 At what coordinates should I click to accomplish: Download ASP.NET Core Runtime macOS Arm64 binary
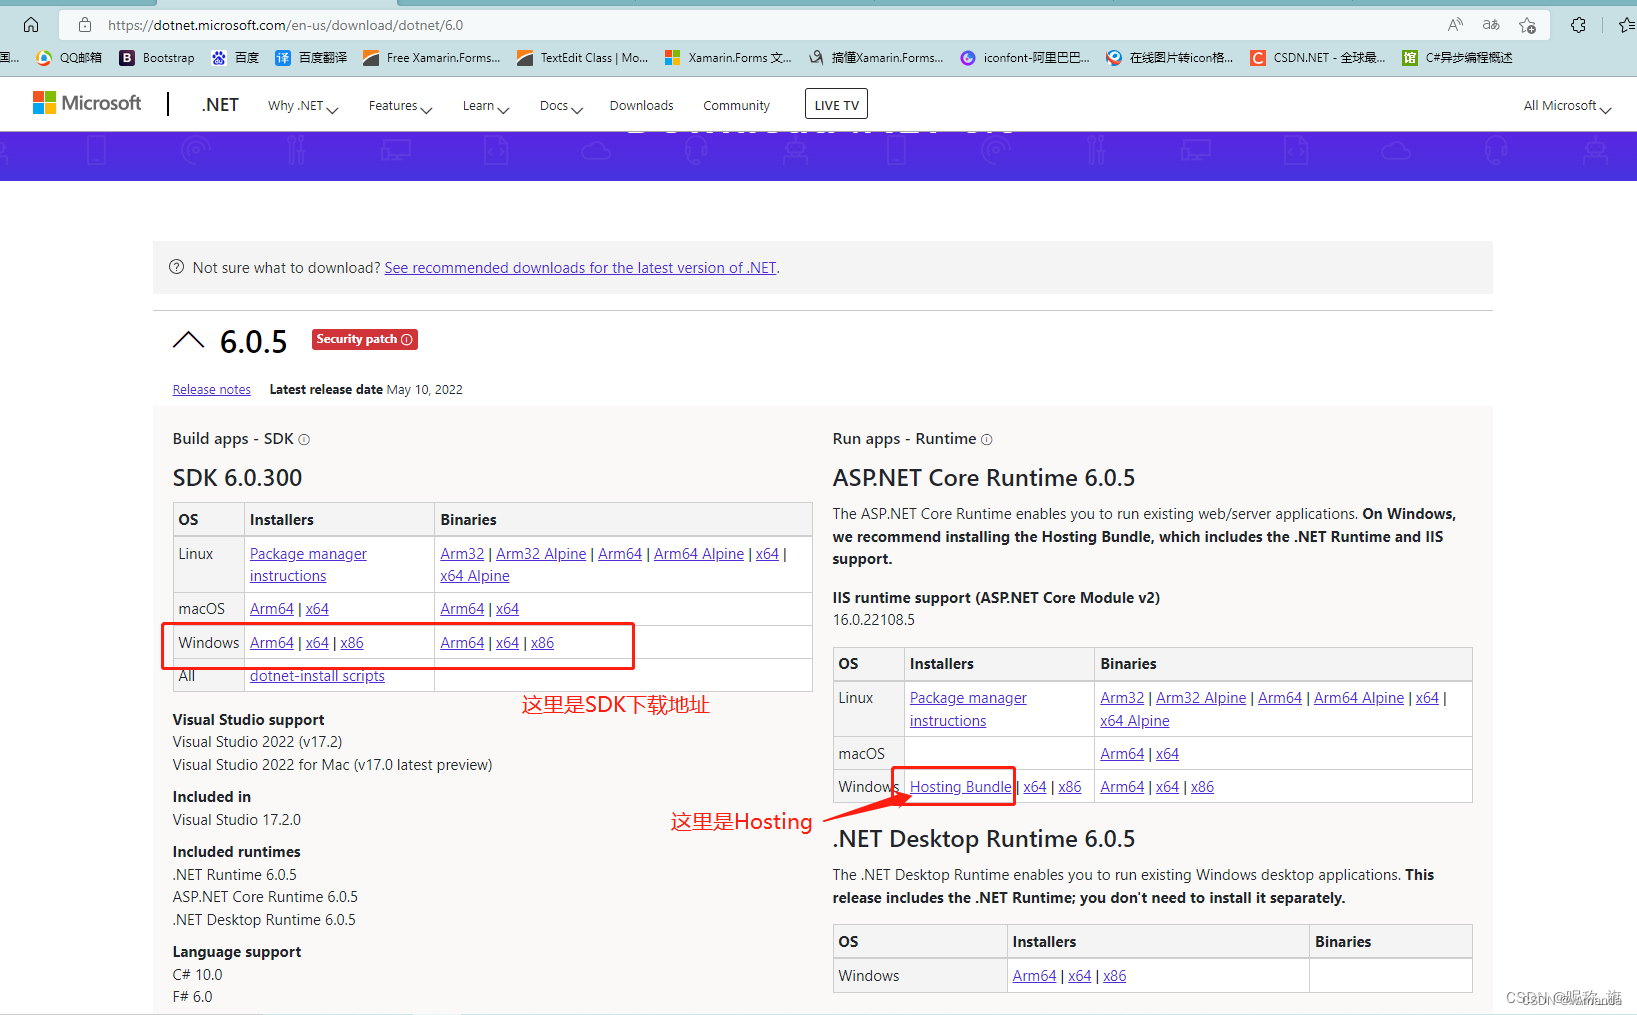[1122, 754]
